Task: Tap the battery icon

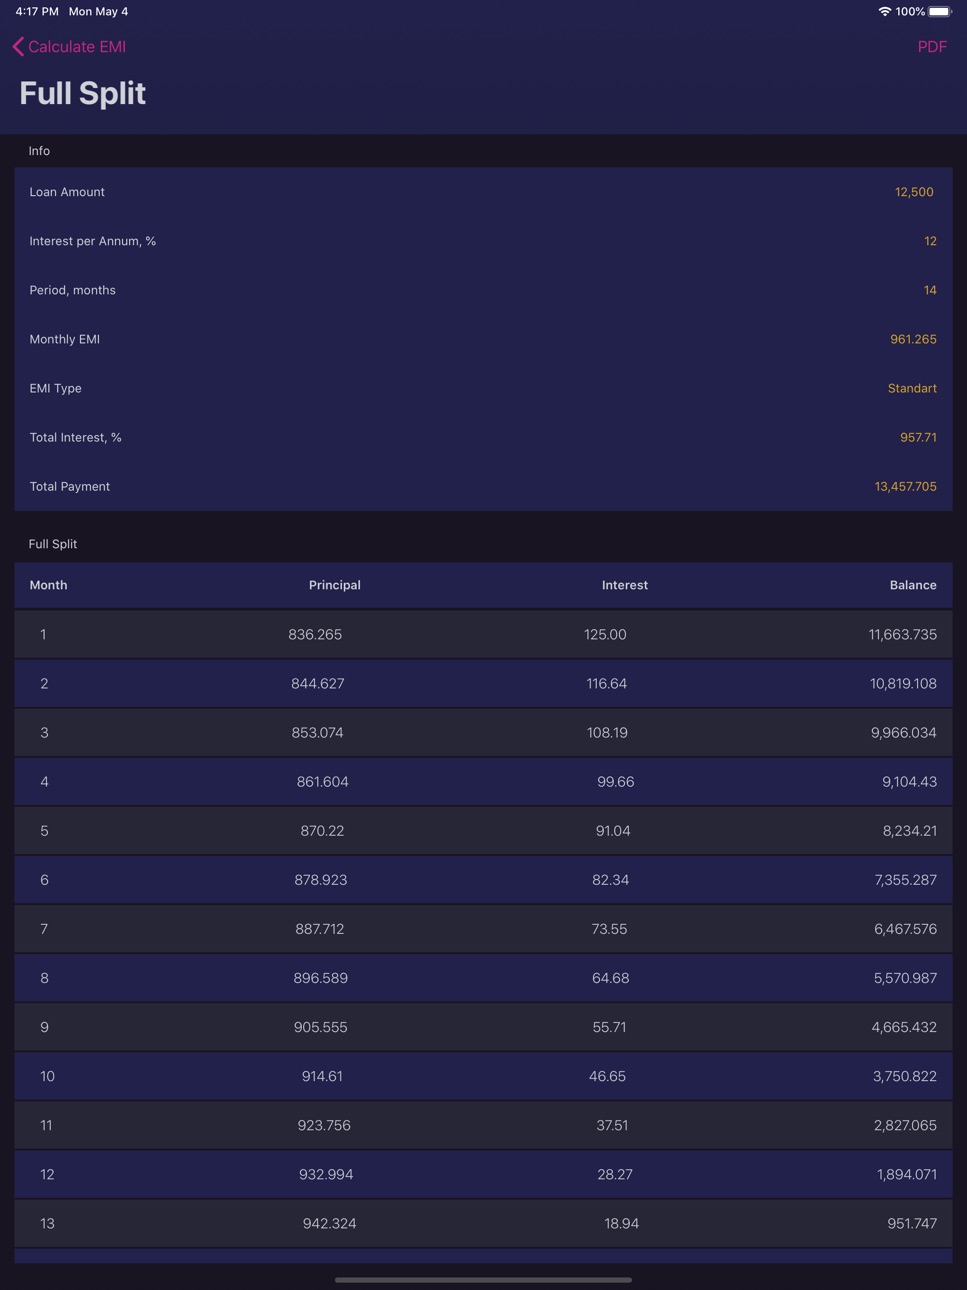Action: tap(940, 12)
